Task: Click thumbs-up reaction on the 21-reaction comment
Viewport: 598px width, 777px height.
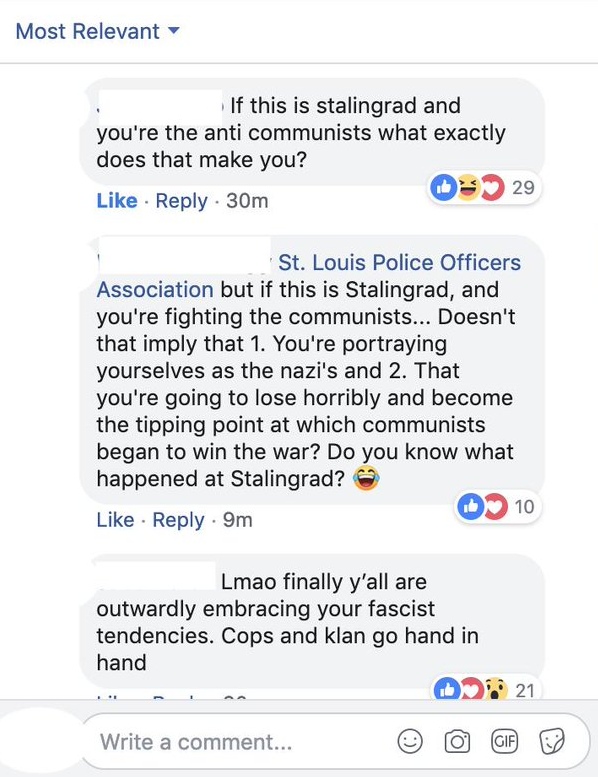Action: click(447, 689)
